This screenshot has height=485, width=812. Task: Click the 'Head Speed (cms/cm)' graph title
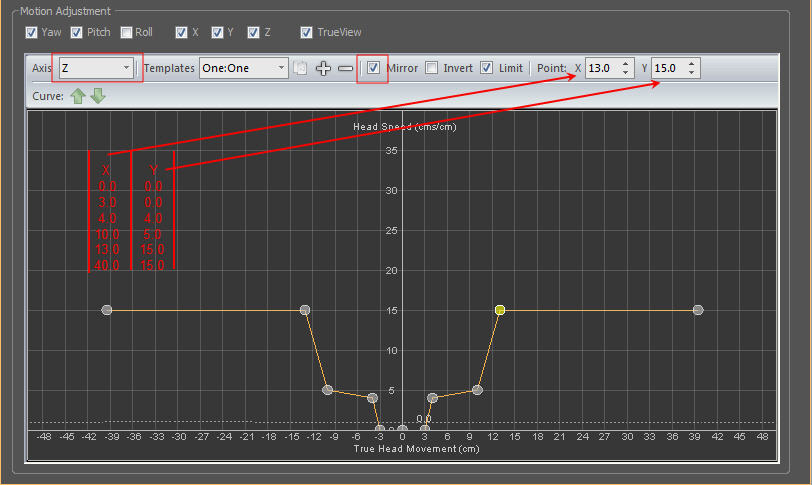(x=404, y=126)
